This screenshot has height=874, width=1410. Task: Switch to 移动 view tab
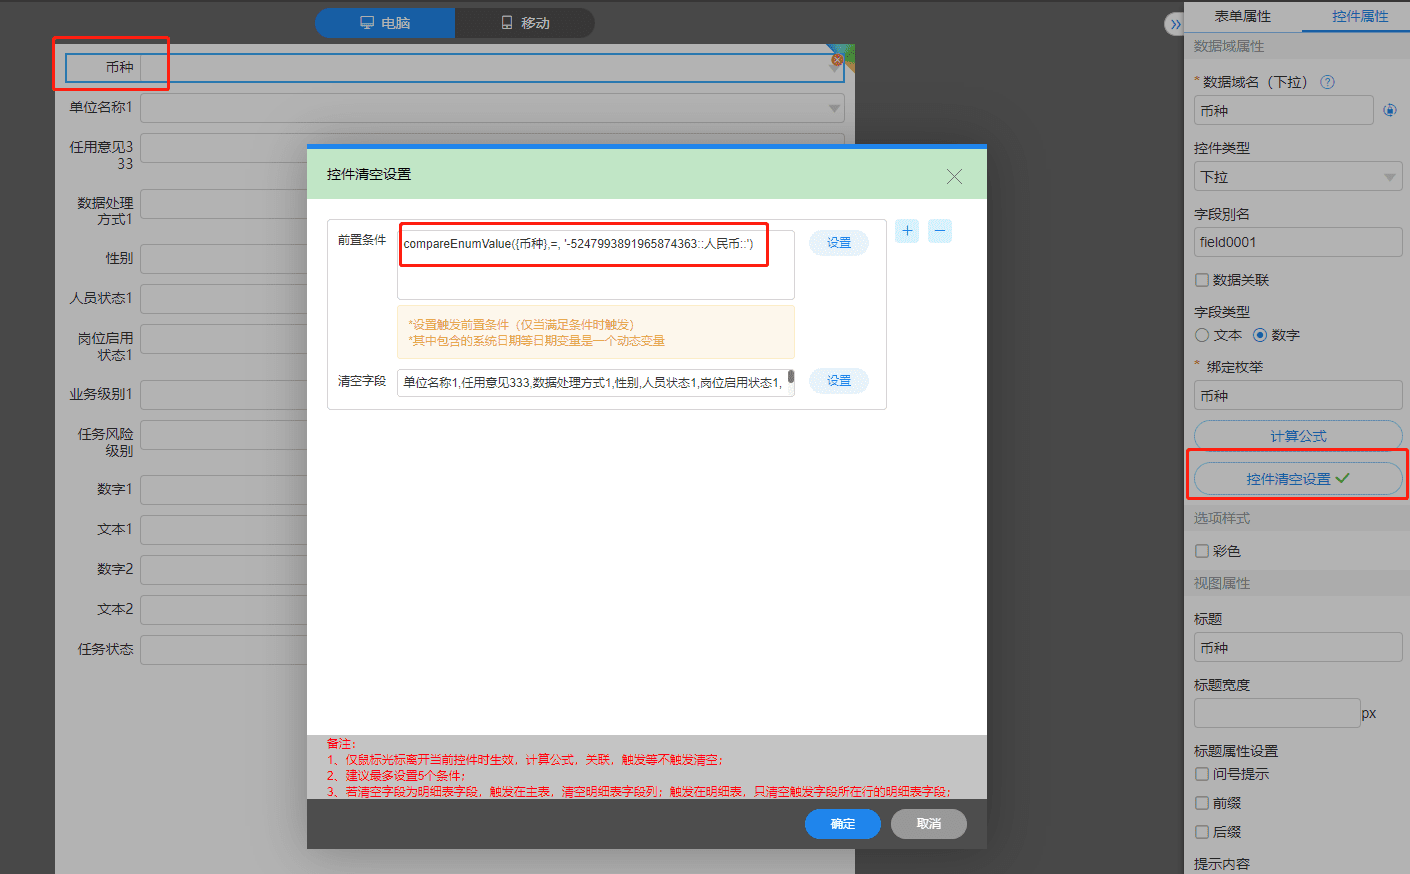[x=525, y=23]
